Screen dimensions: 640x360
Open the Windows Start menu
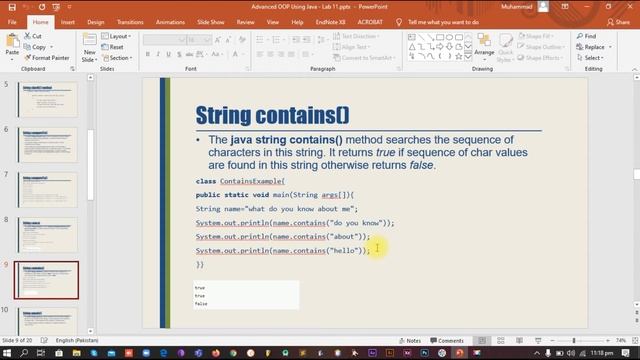click(7, 353)
